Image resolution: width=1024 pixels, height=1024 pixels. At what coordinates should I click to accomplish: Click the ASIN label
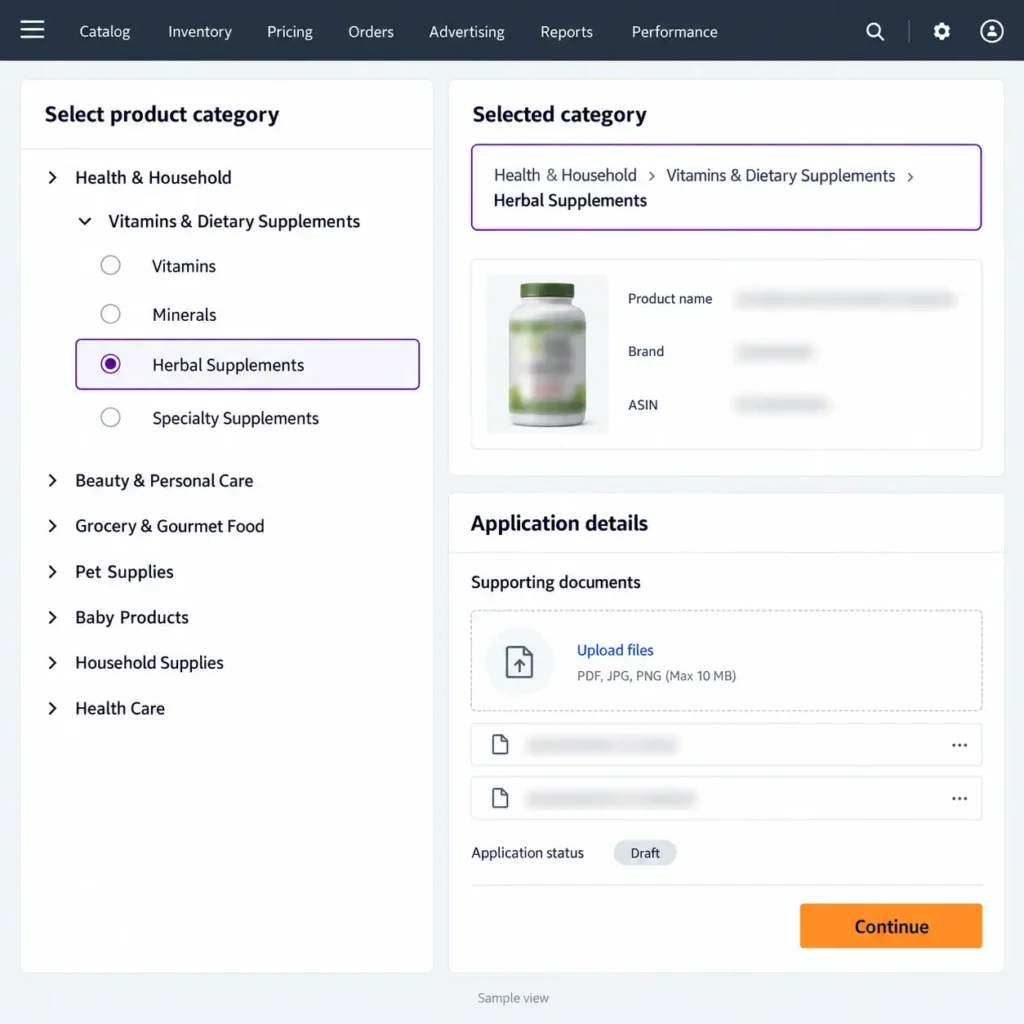point(643,405)
